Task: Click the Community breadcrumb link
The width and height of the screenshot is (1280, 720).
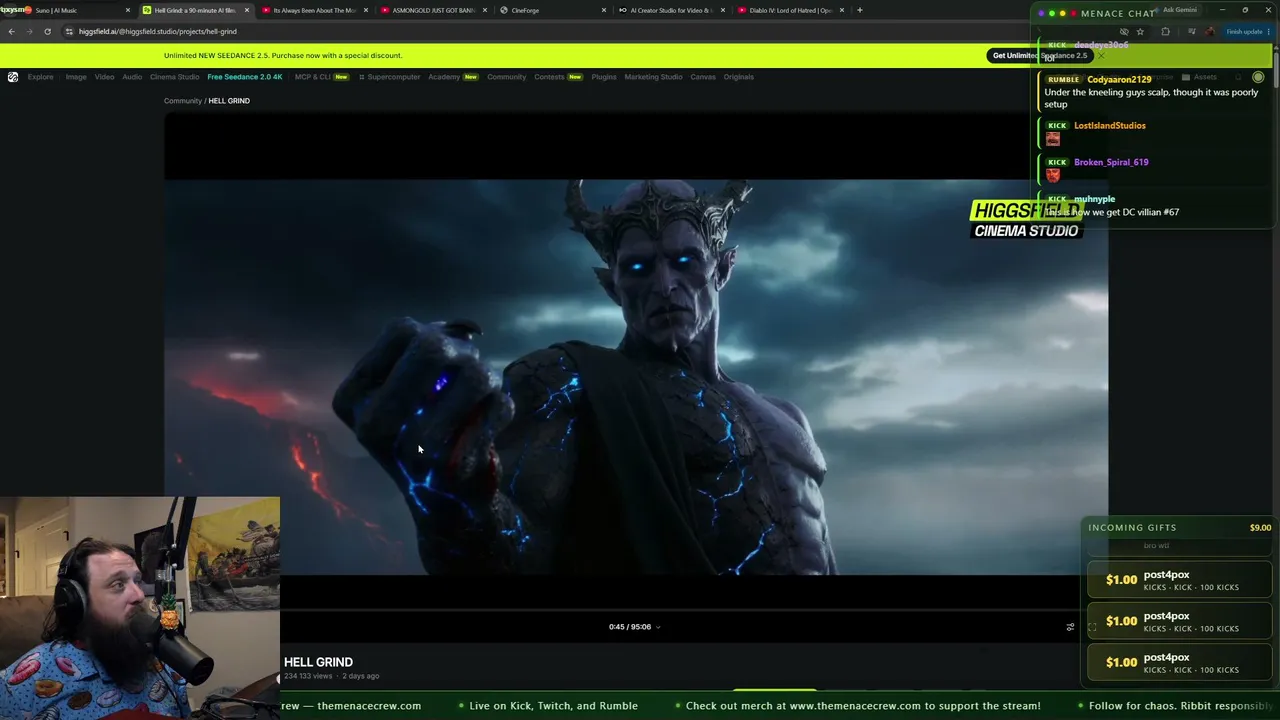Action: coord(183,101)
